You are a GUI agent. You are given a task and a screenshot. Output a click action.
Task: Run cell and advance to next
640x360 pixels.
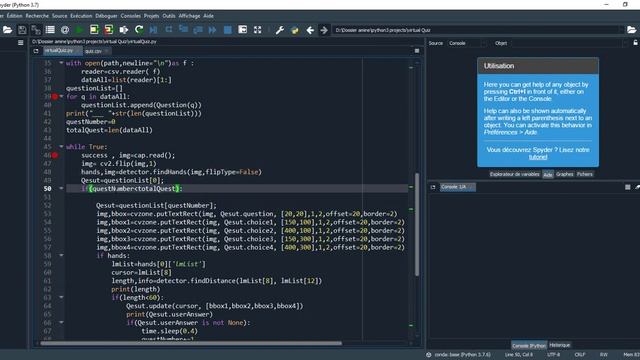(x=109, y=30)
